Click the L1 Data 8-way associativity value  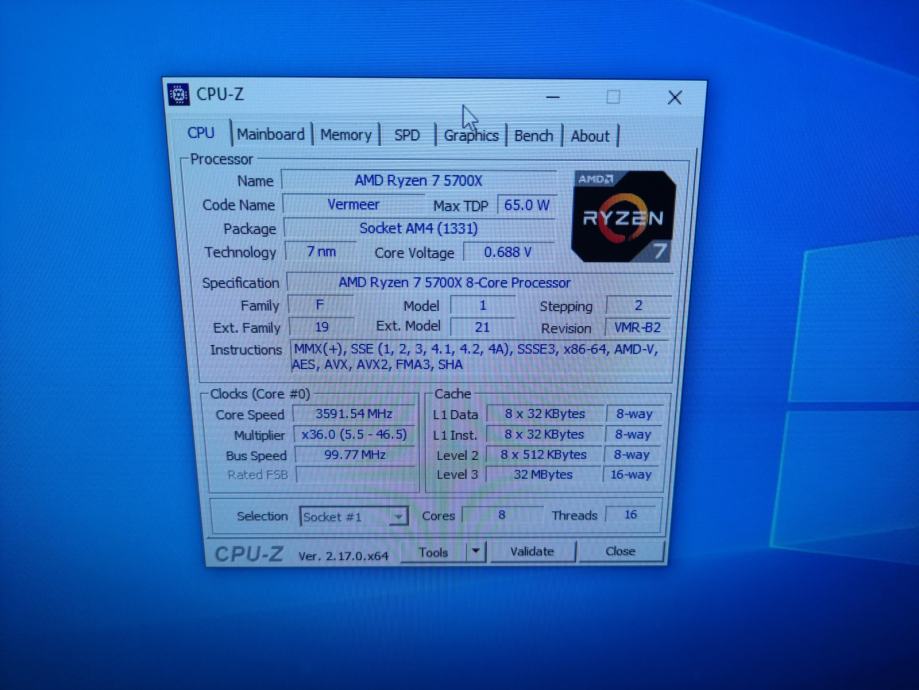tap(634, 414)
